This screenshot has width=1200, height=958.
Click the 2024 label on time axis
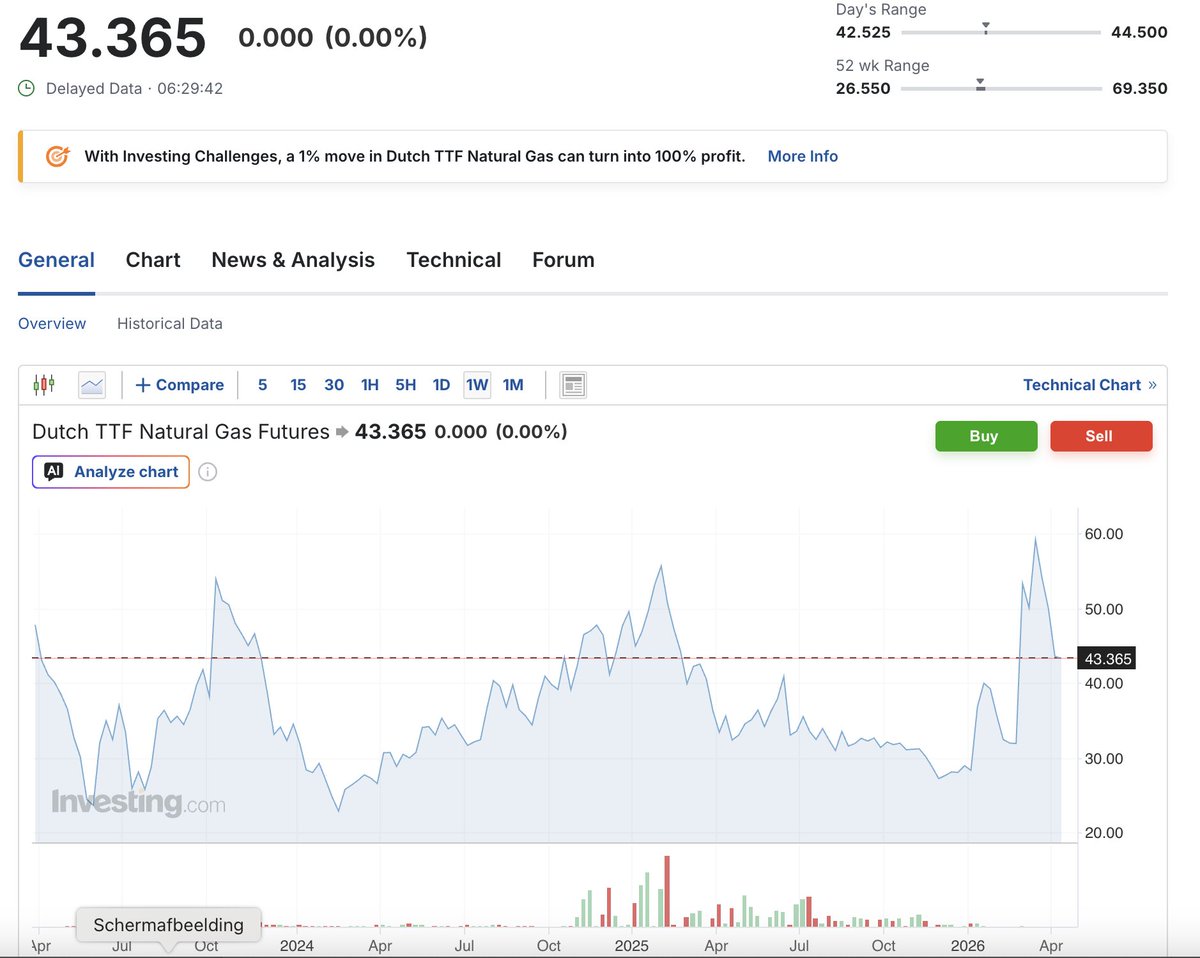(x=297, y=945)
